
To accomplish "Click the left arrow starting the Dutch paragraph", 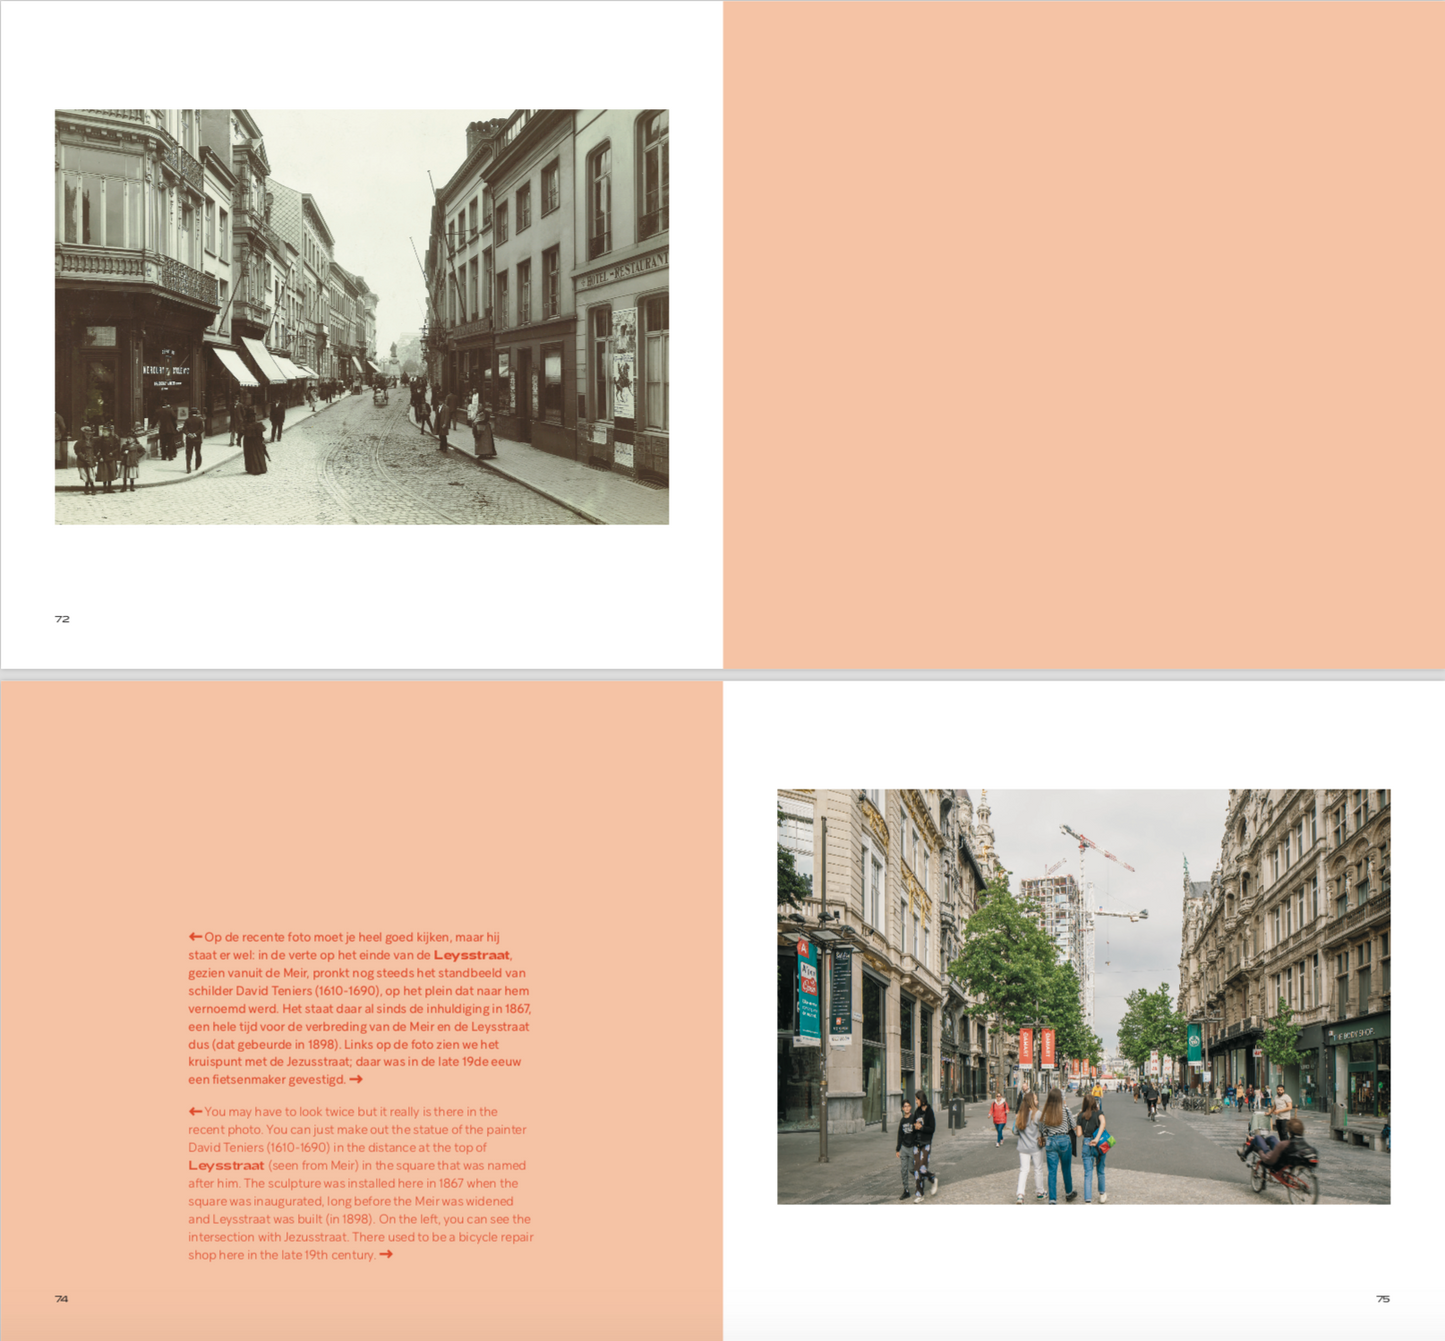I will pos(195,937).
